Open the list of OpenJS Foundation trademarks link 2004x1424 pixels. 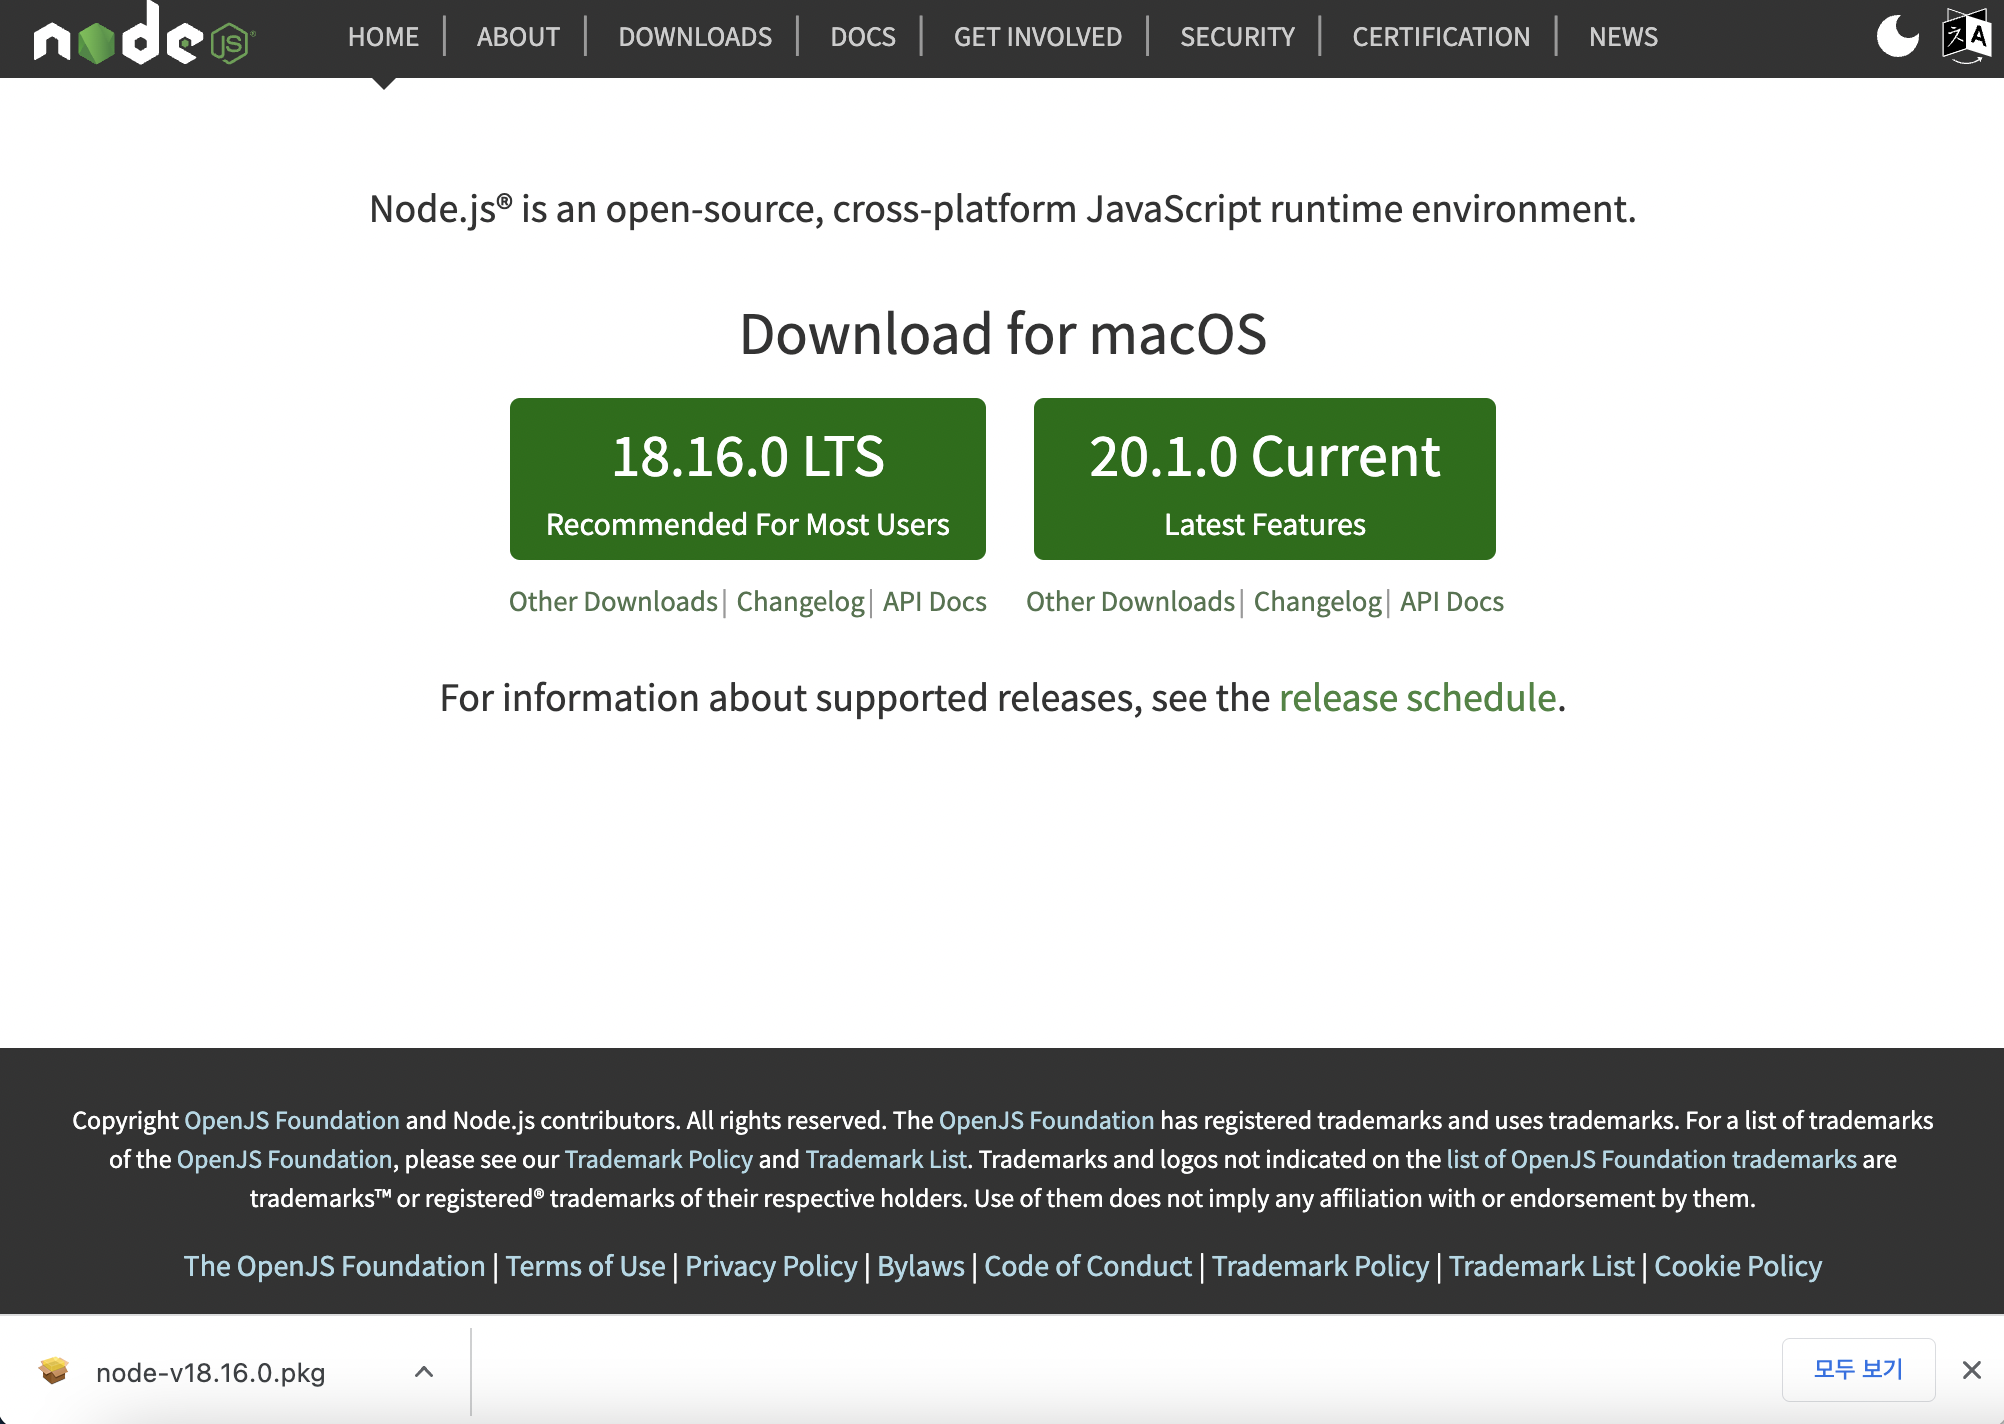1651,1159
